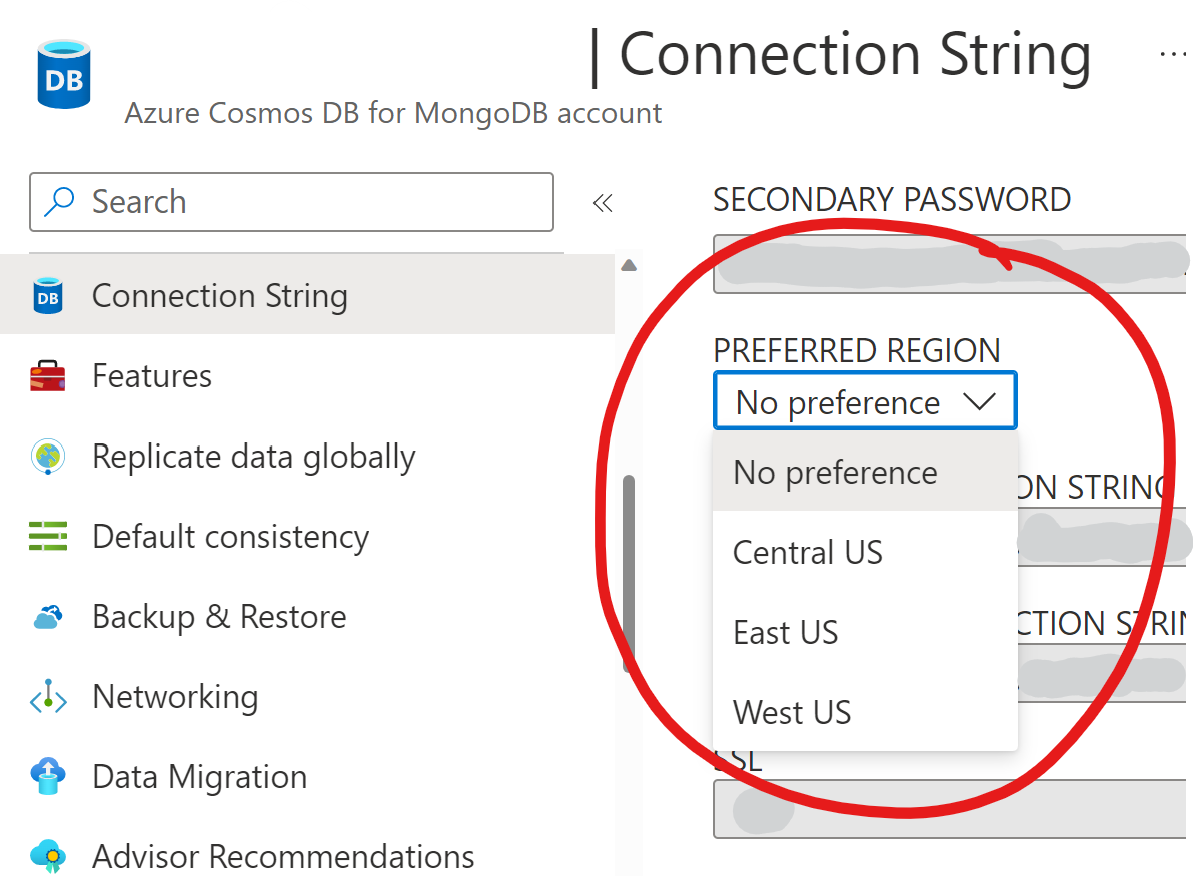Click the Networking icon in sidebar
The height and width of the screenshot is (876, 1193).
pyautogui.click(x=48, y=697)
